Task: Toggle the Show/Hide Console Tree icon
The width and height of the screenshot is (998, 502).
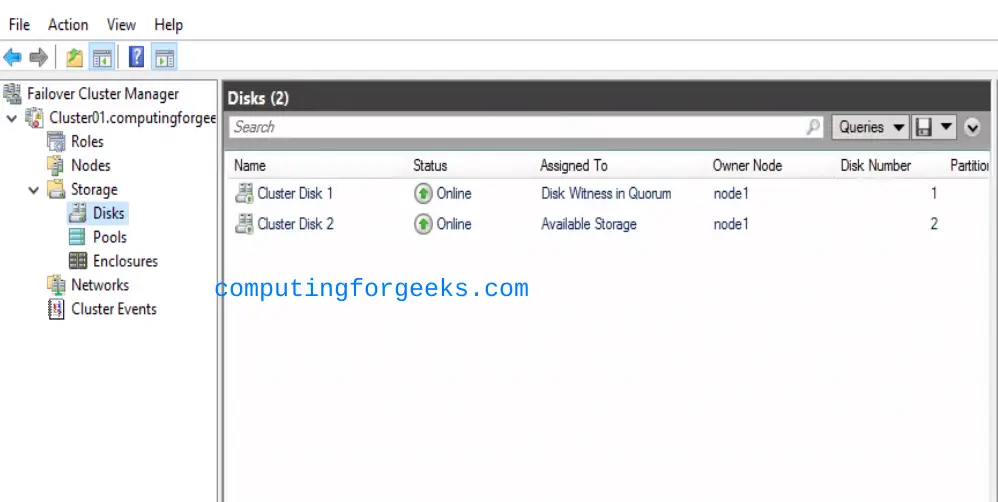Action: tap(102, 57)
